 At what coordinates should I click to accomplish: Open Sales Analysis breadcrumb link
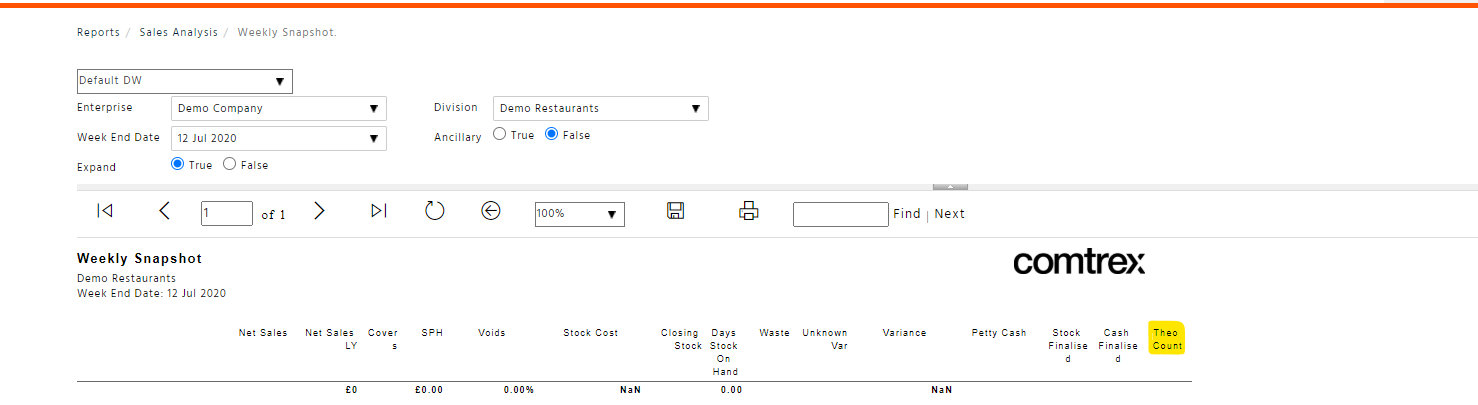(x=178, y=33)
